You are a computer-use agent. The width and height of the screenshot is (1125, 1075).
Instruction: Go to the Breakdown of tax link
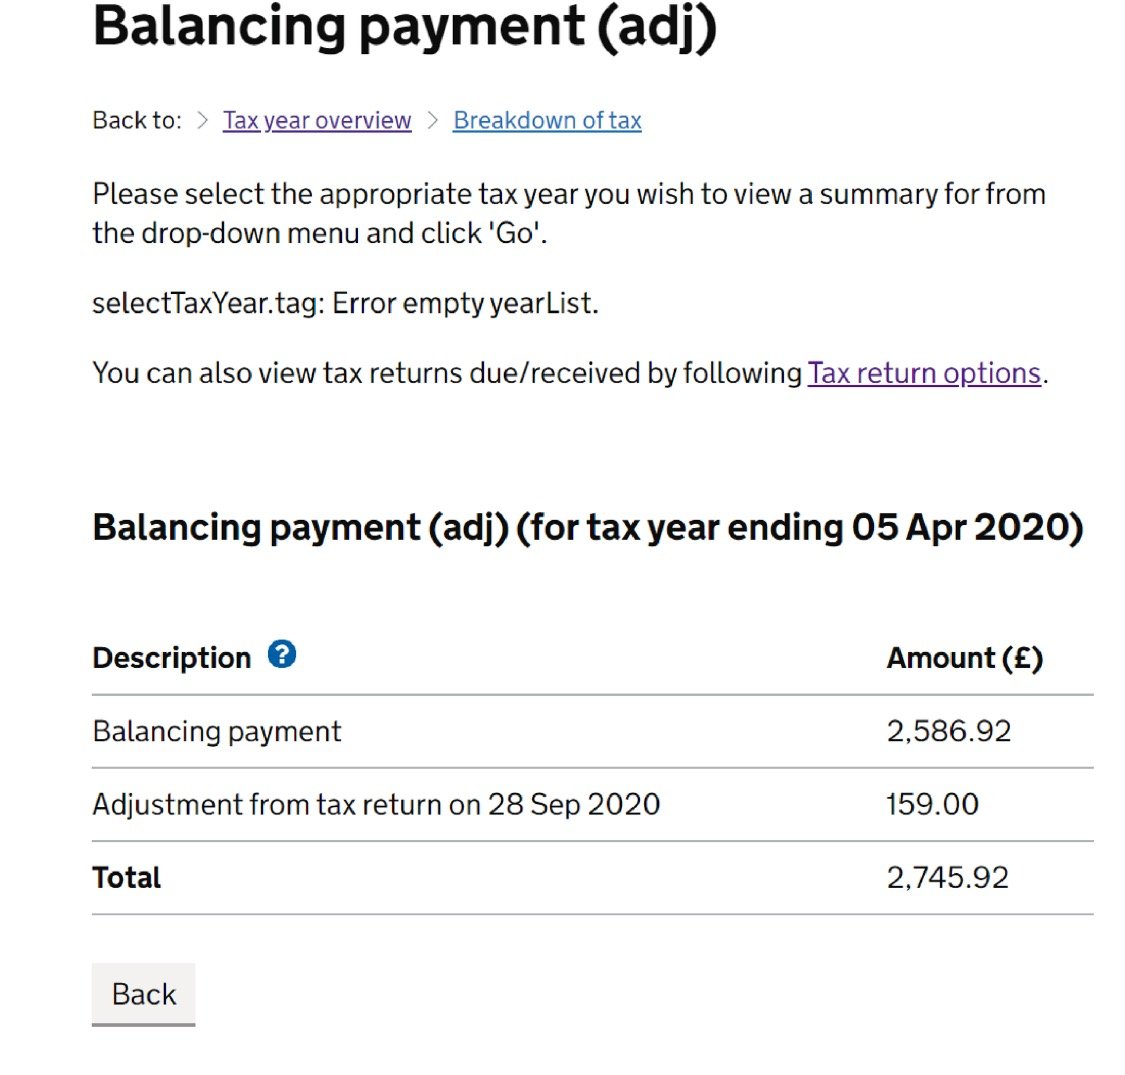pos(547,121)
